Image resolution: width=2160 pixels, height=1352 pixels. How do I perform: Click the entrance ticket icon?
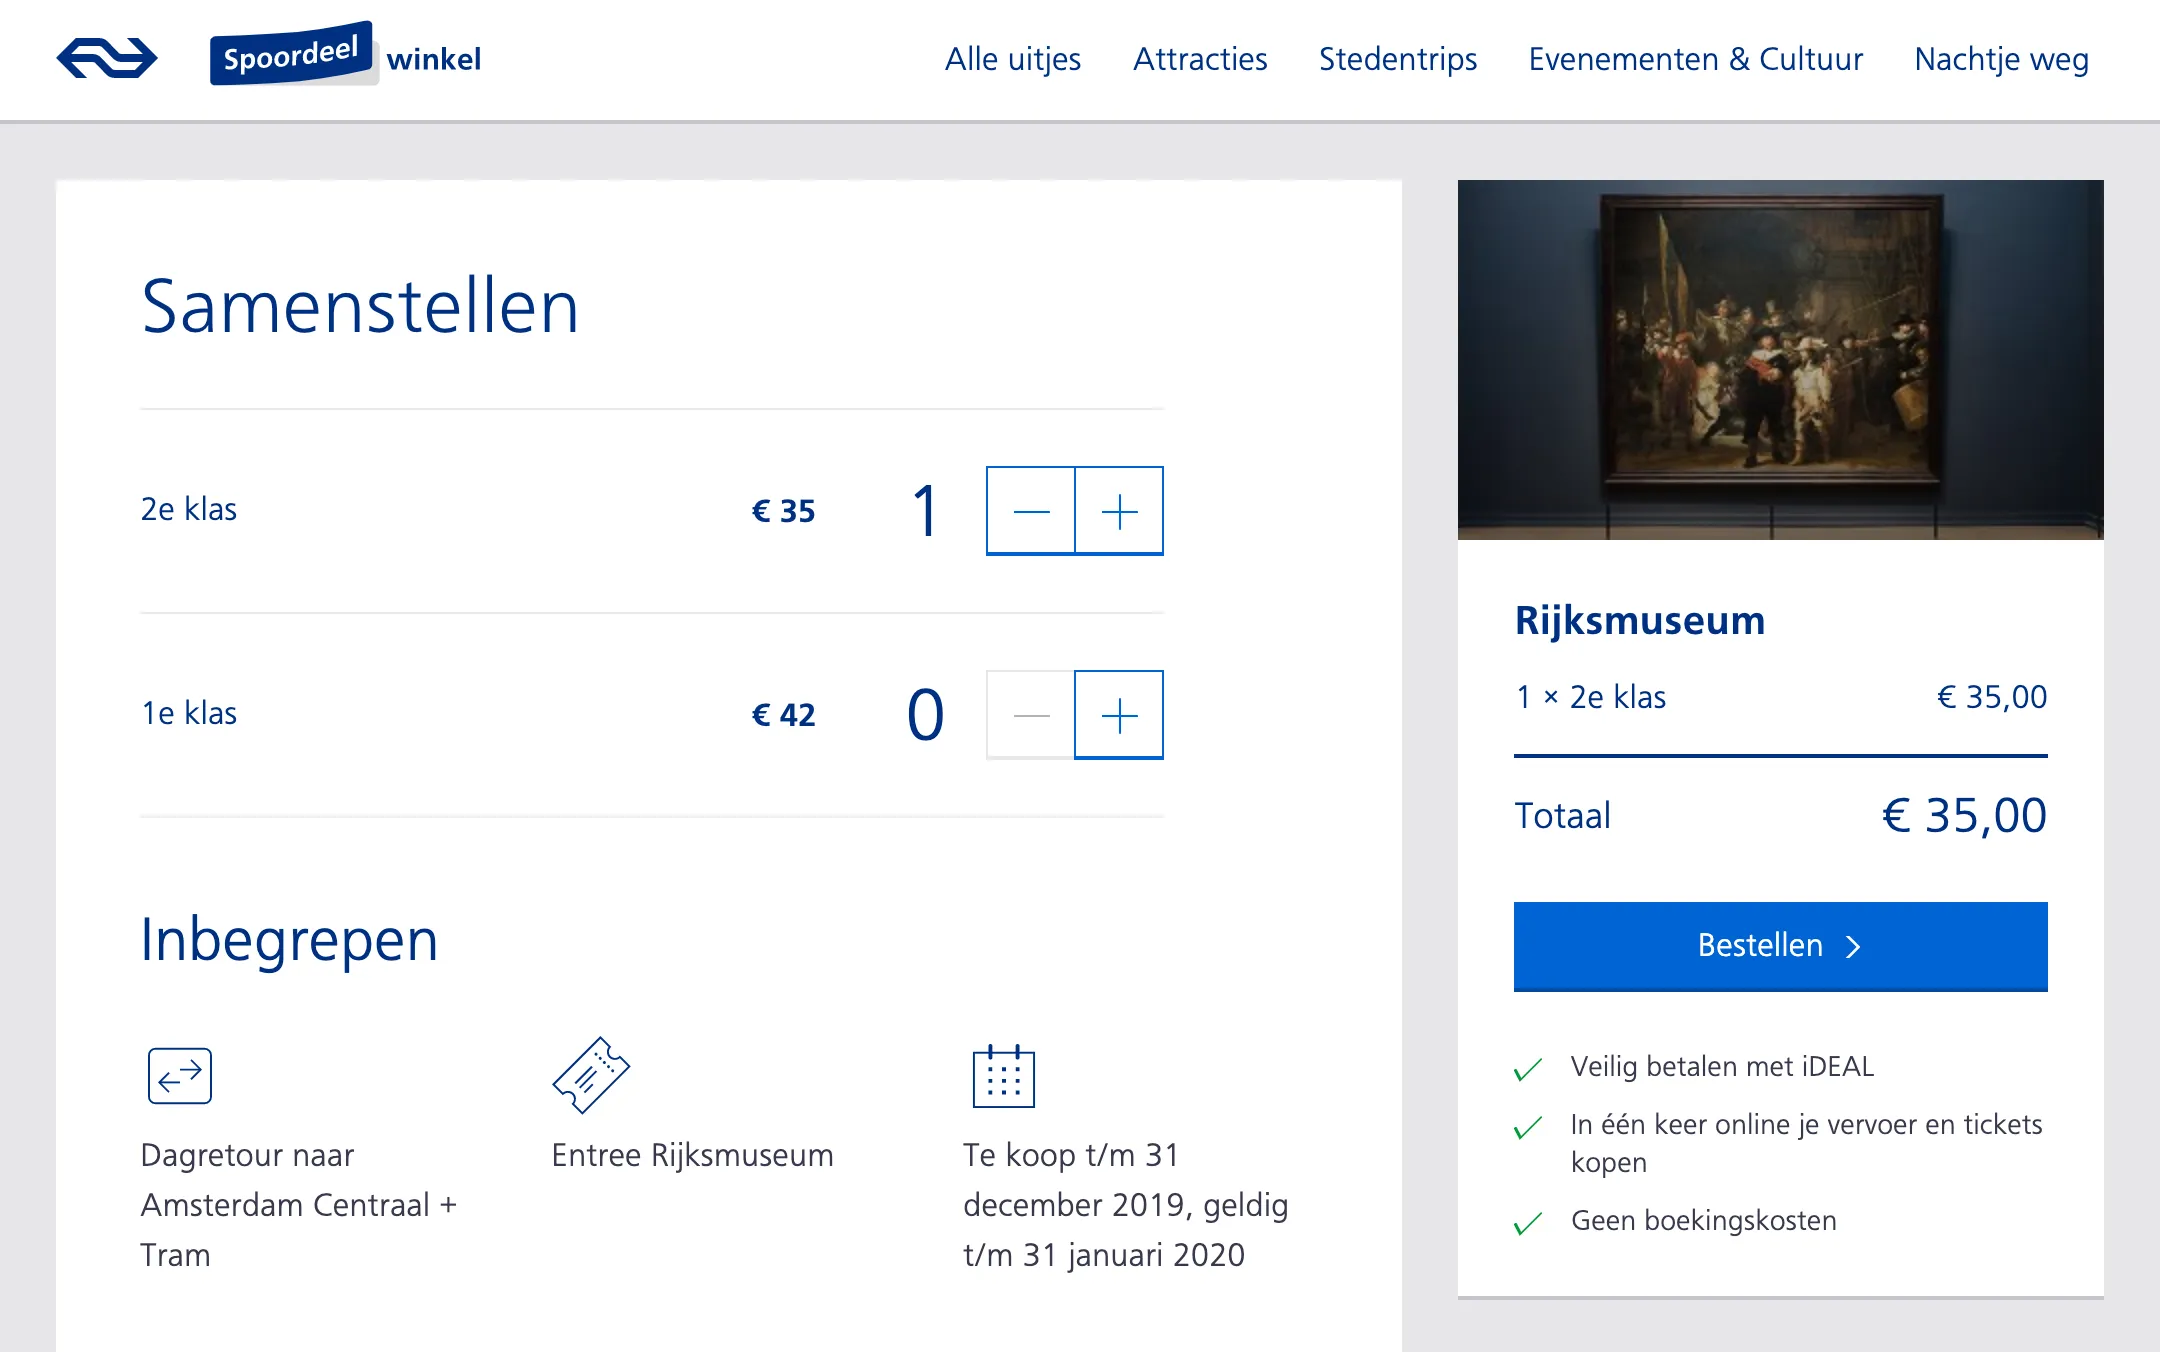[591, 1075]
